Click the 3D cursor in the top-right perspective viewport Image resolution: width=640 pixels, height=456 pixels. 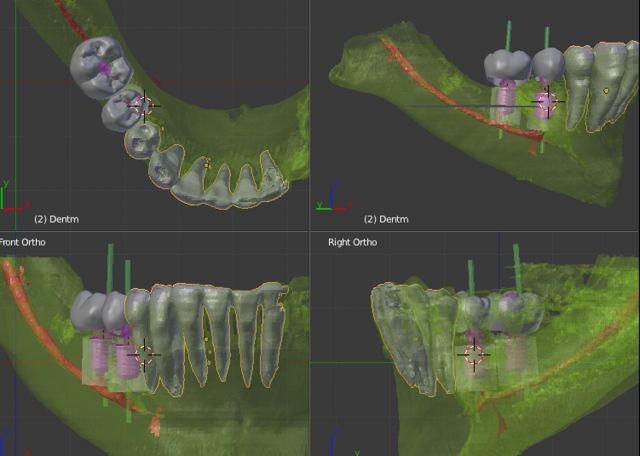[547, 101]
